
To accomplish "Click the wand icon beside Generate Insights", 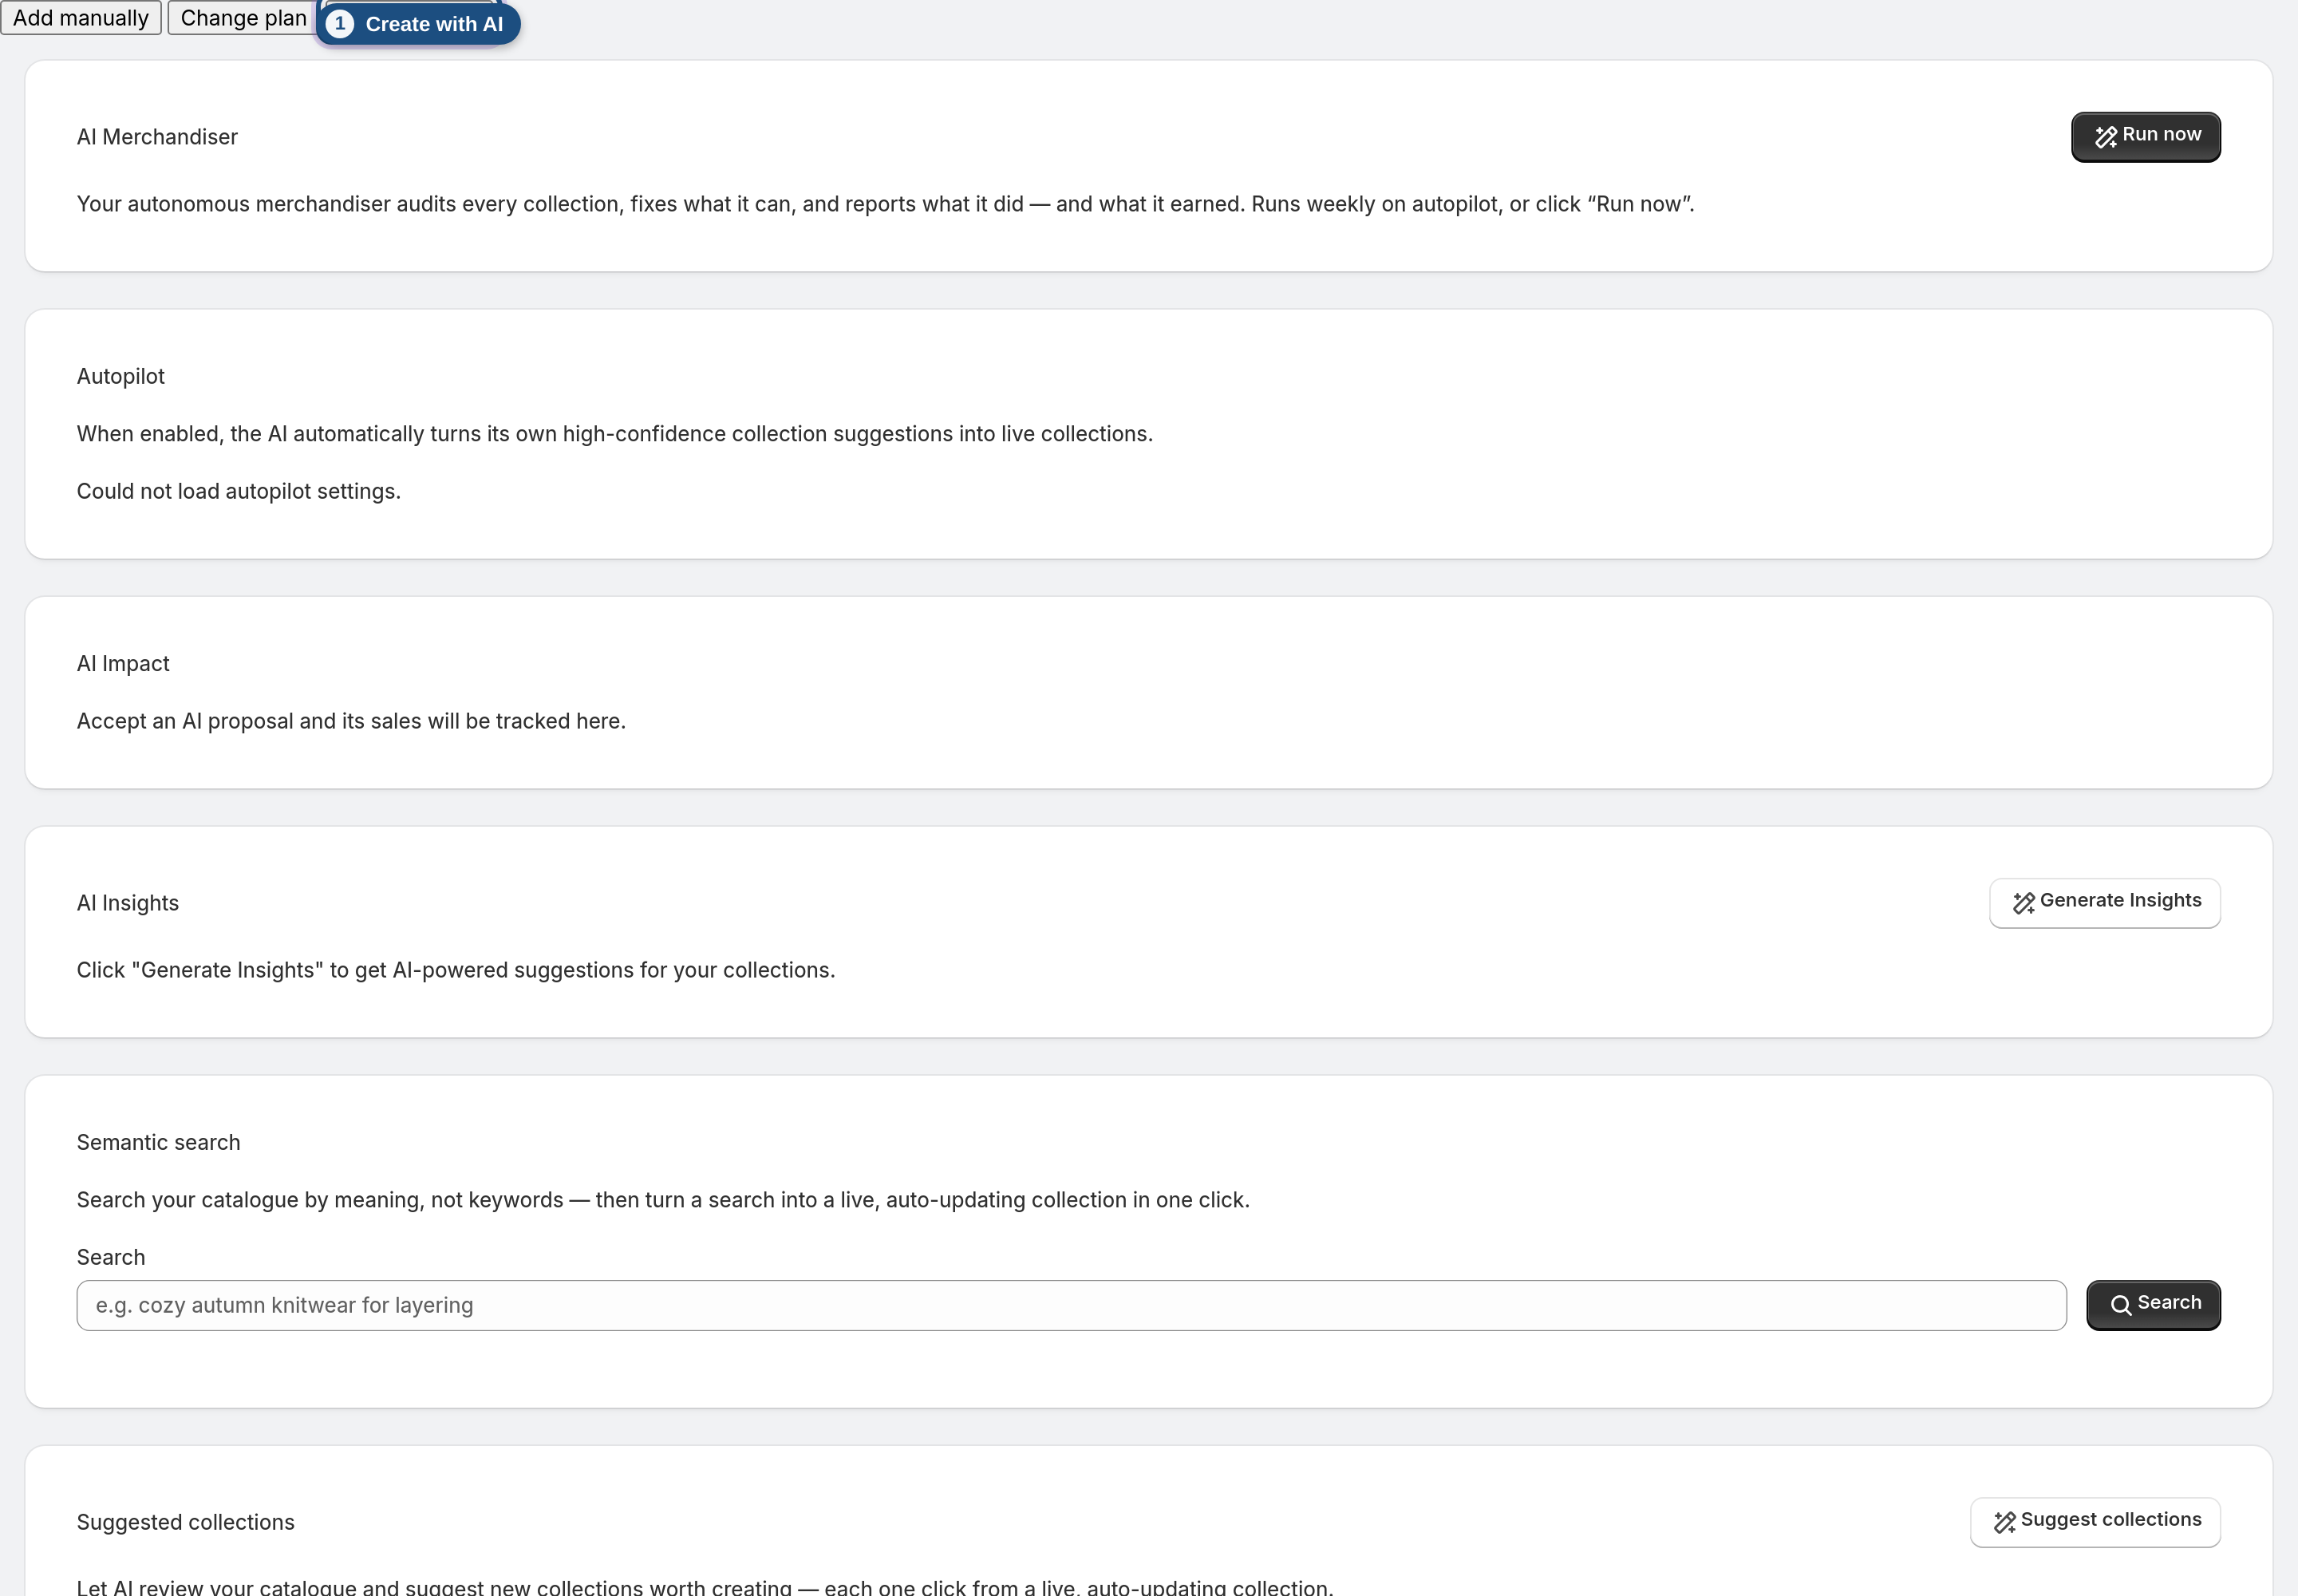I will point(2023,903).
